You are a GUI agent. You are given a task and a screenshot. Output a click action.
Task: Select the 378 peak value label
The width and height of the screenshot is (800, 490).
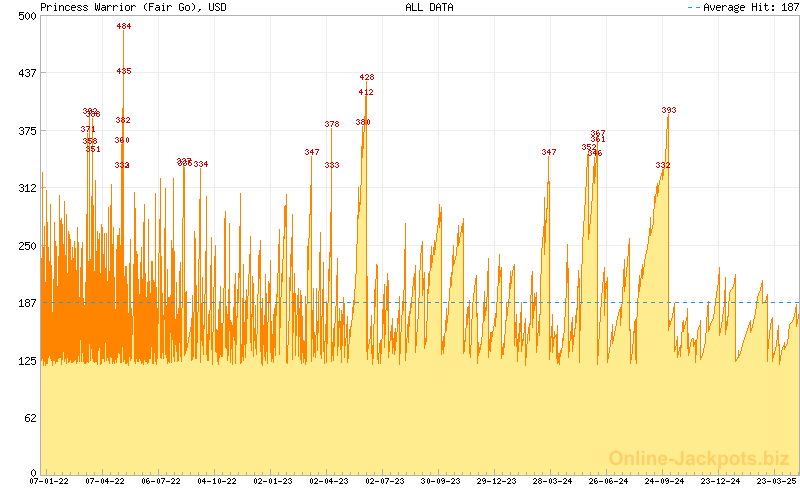coord(332,124)
